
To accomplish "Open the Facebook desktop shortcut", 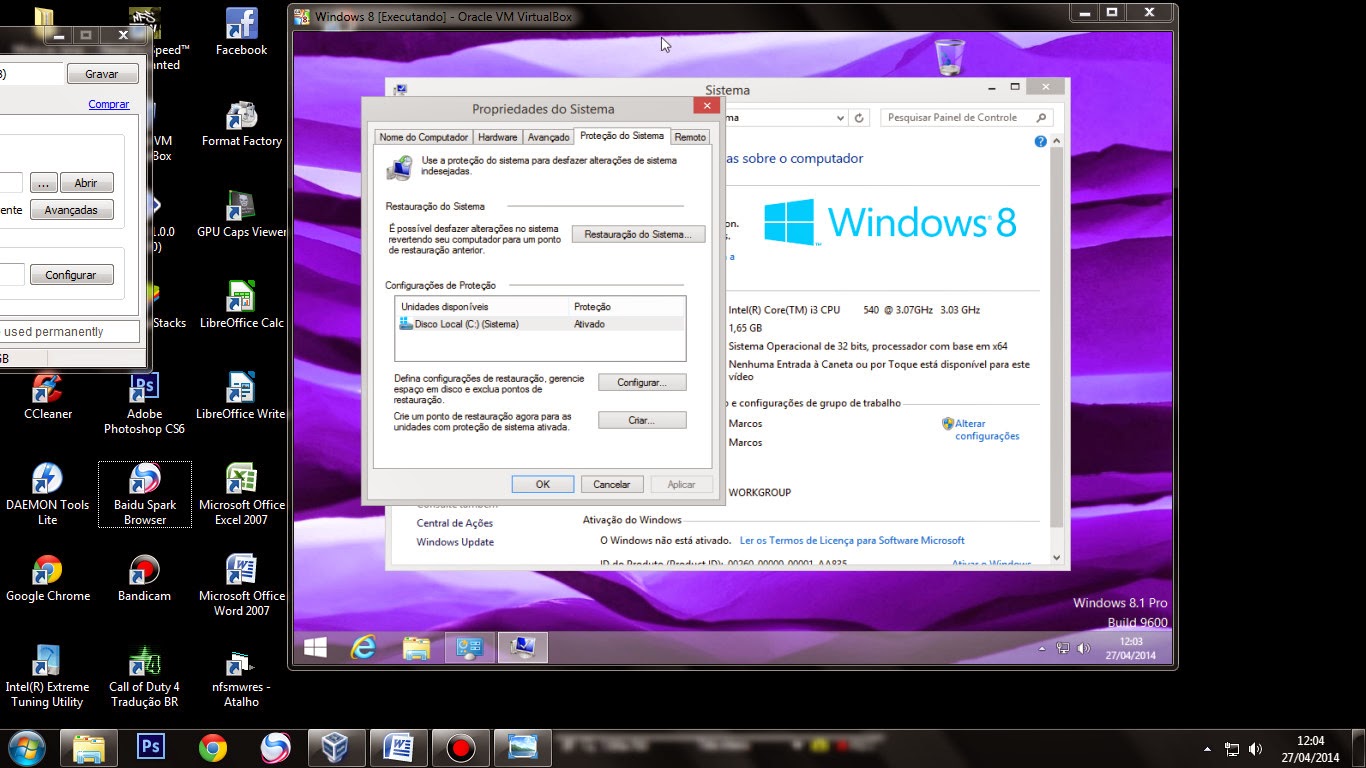I will pyautogui.click(x=241, y=32).
